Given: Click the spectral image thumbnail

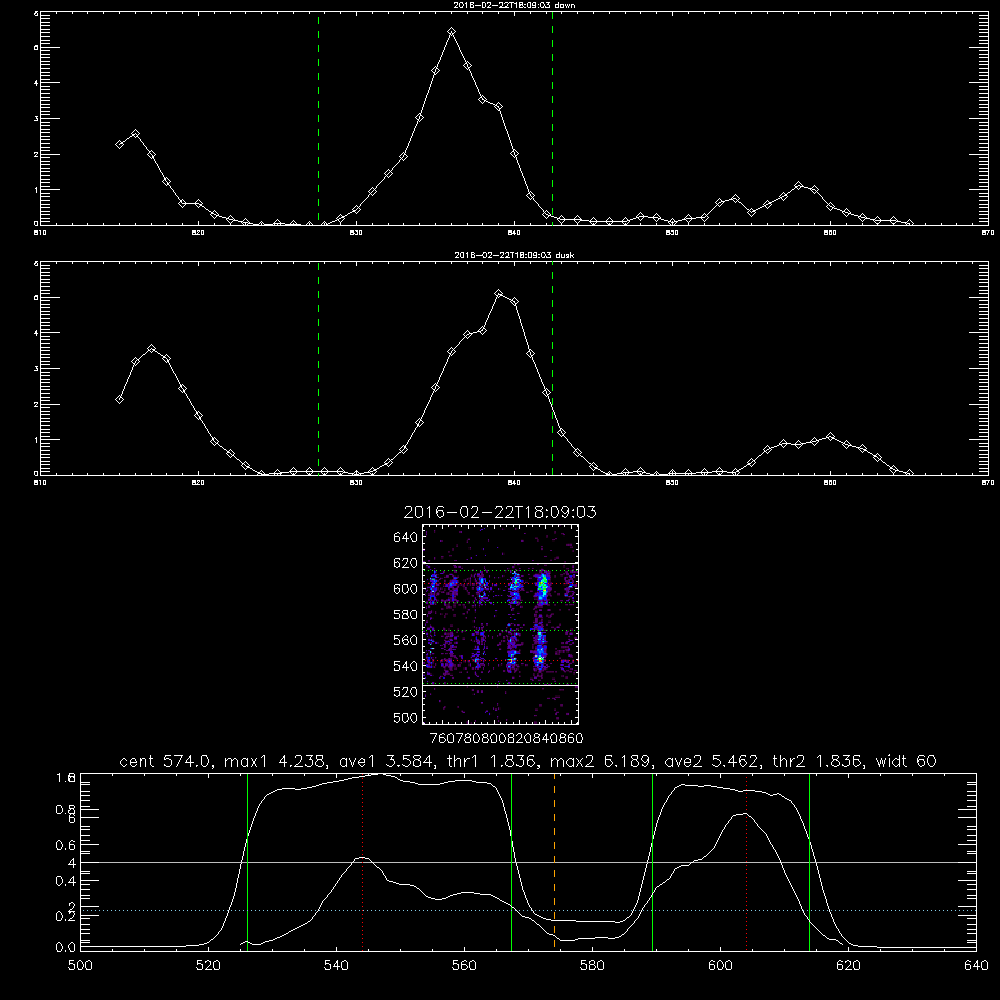Looking at the screenshot, I should (x=501, y=624).
